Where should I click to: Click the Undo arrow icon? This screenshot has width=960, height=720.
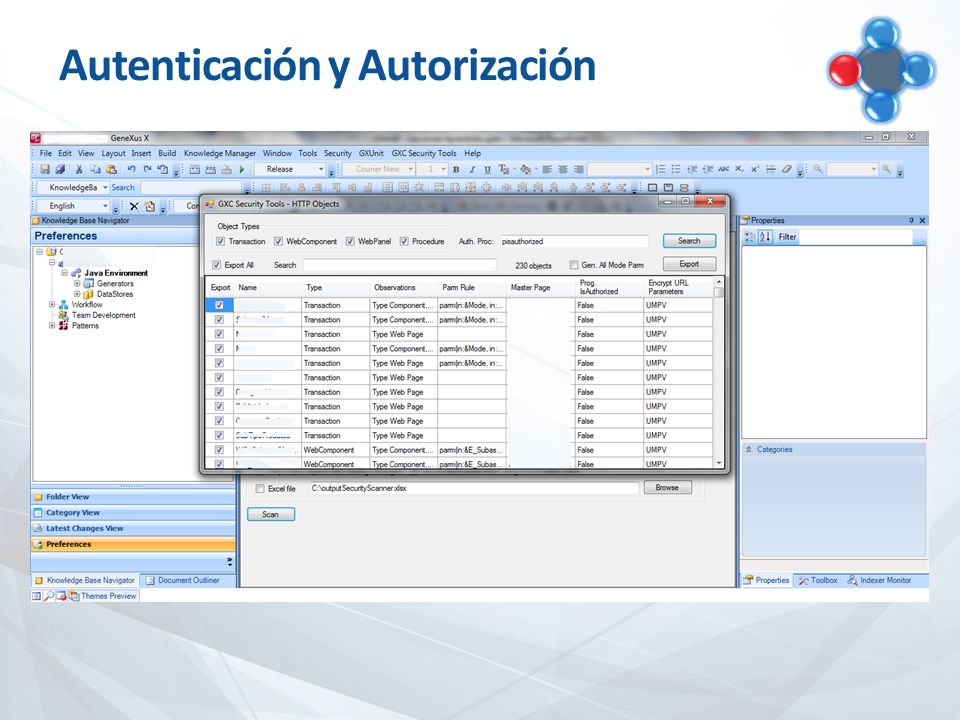131,169
